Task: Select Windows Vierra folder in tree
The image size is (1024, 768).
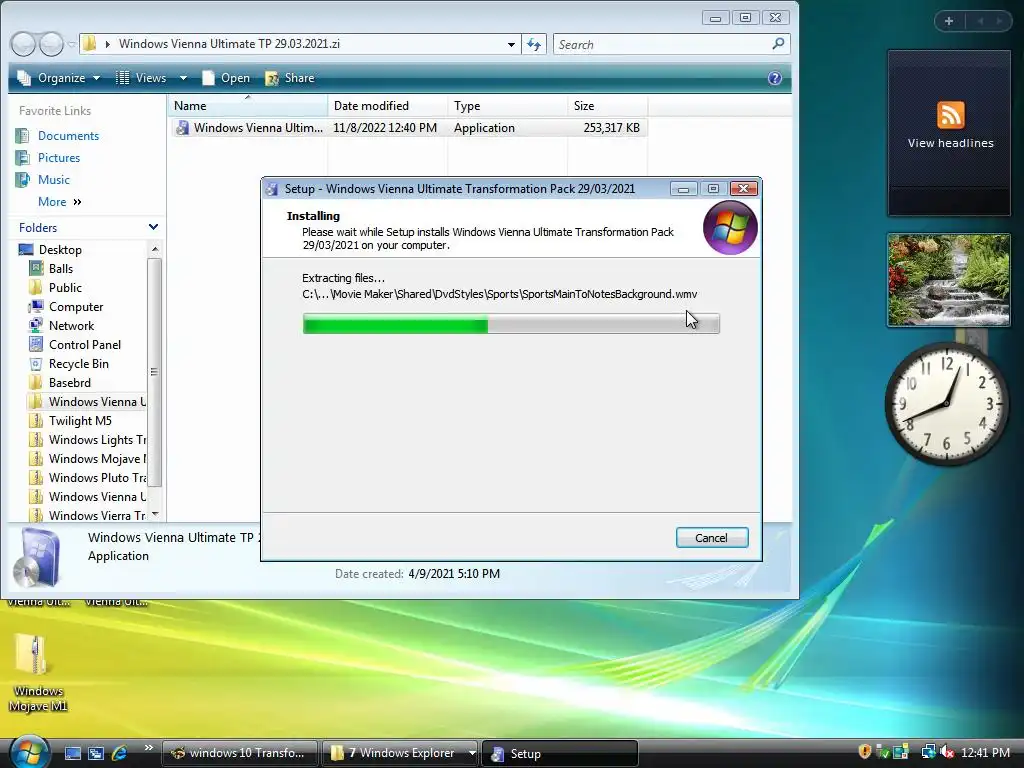Action: pos(97,515)
